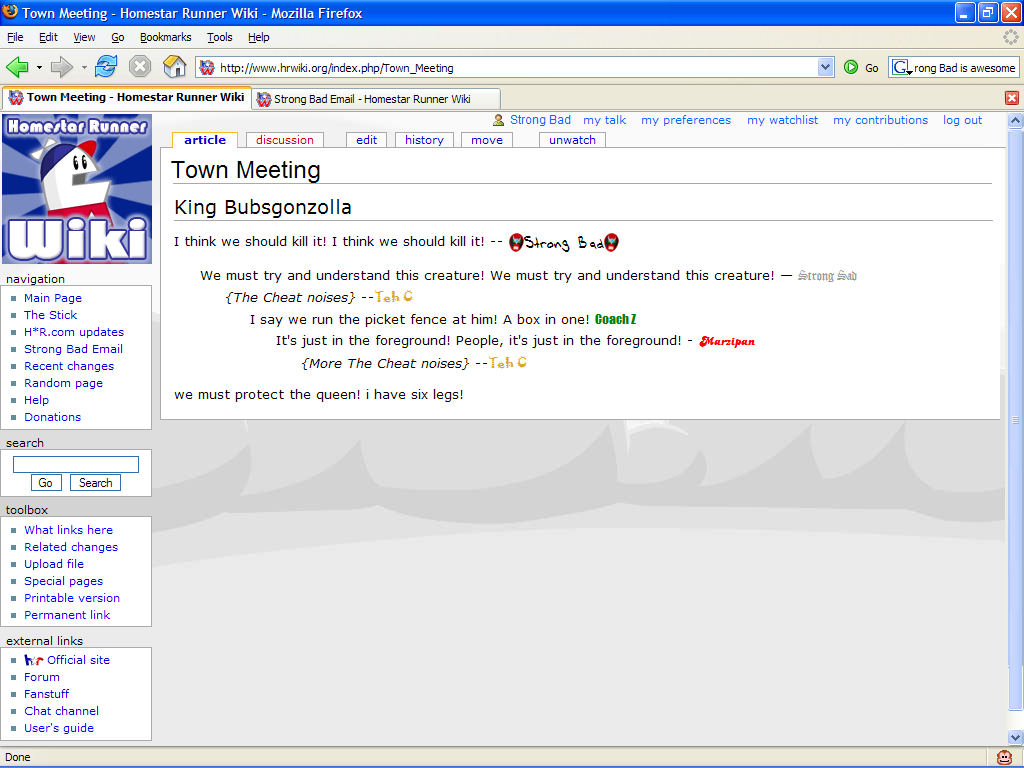Open What links here in toolbox
The width and height of the screenshot is (1024, 768).
[68, 530]
